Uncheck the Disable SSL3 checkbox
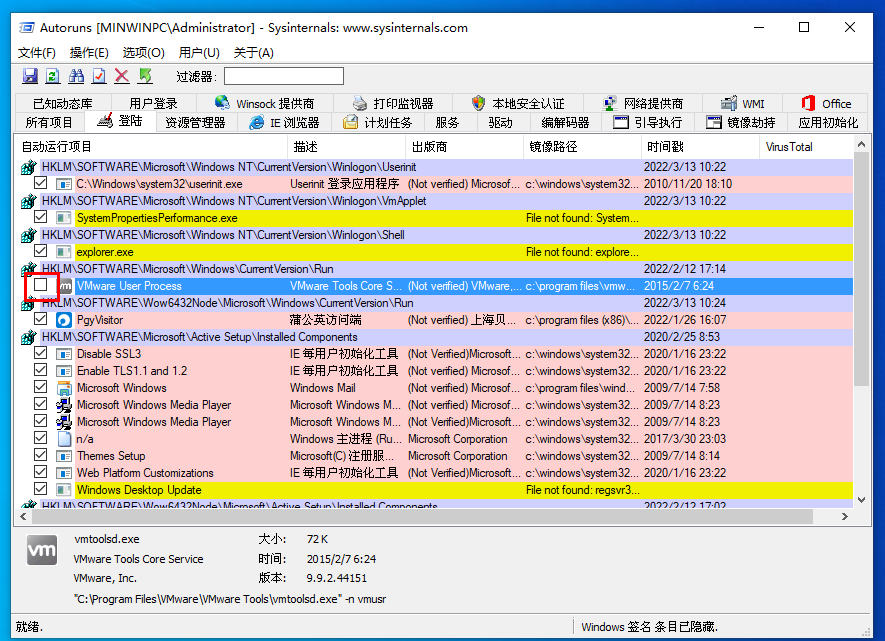The image size is (885, 641). [x=40, y=353]
